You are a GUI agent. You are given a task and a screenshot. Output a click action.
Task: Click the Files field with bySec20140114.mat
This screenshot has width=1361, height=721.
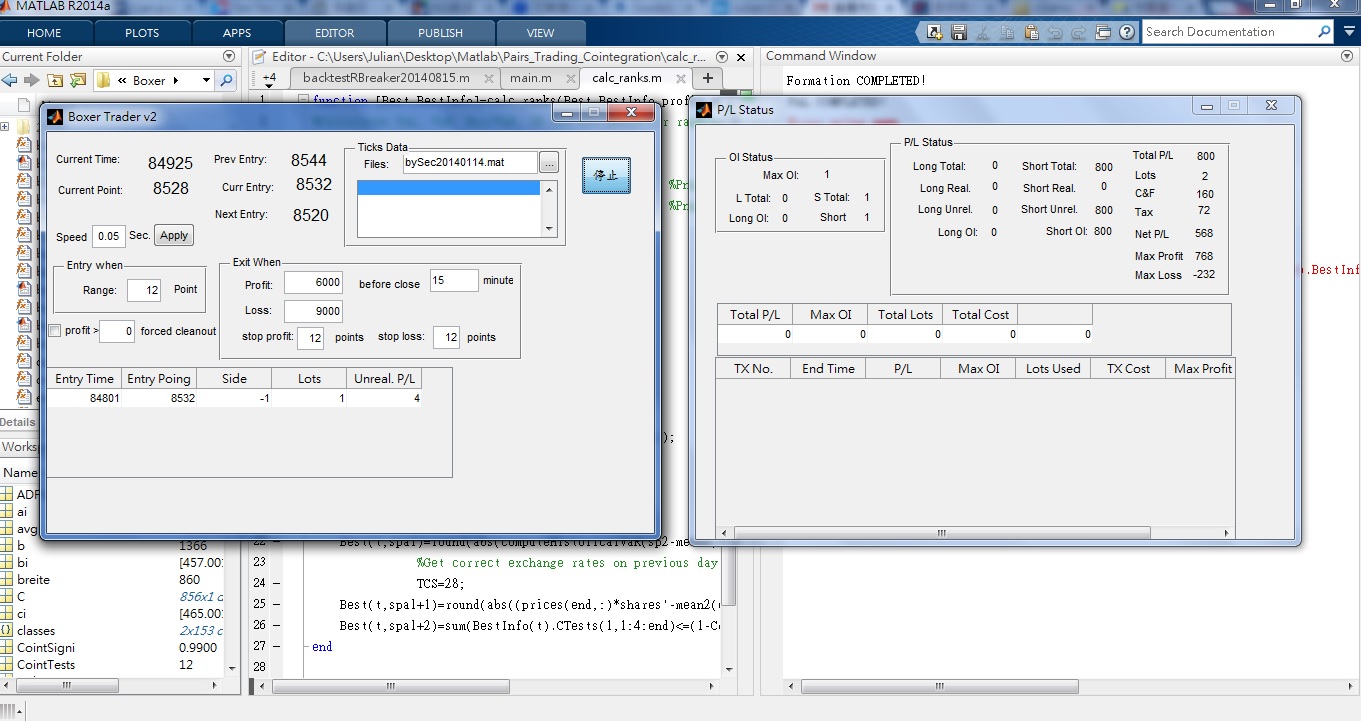tap(469, 162)
